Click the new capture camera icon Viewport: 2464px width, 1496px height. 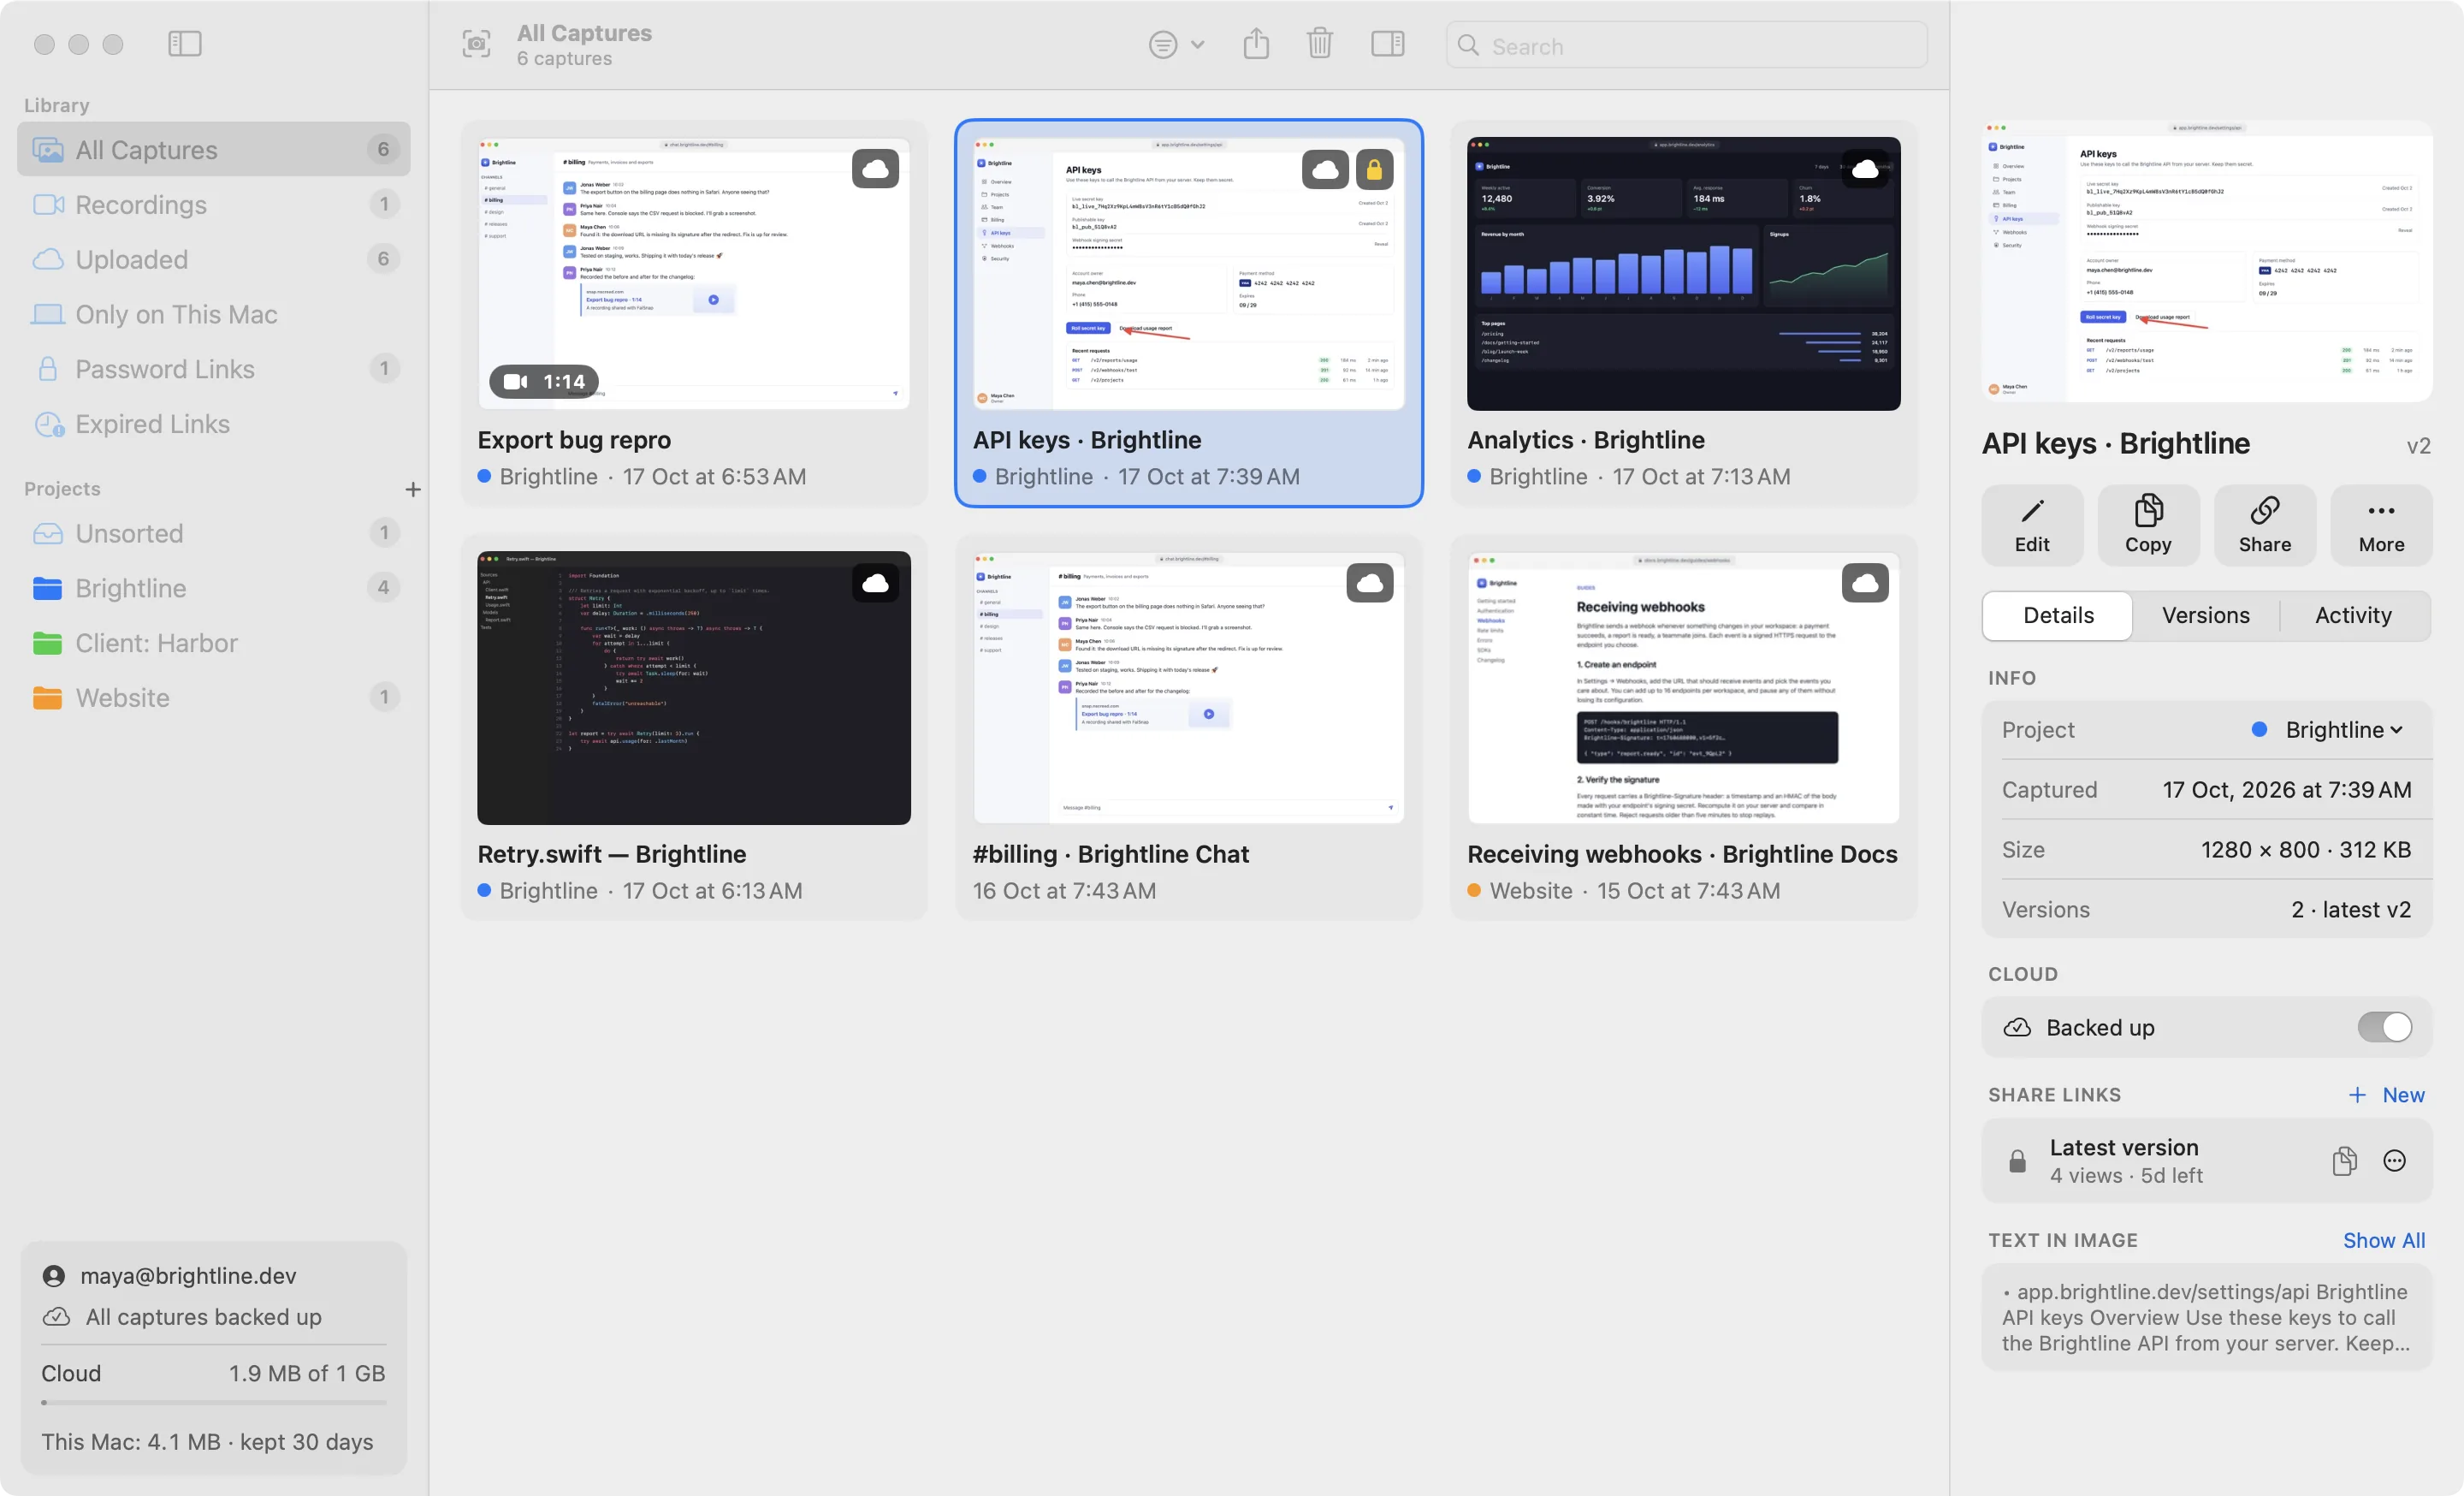coord(476,45)
